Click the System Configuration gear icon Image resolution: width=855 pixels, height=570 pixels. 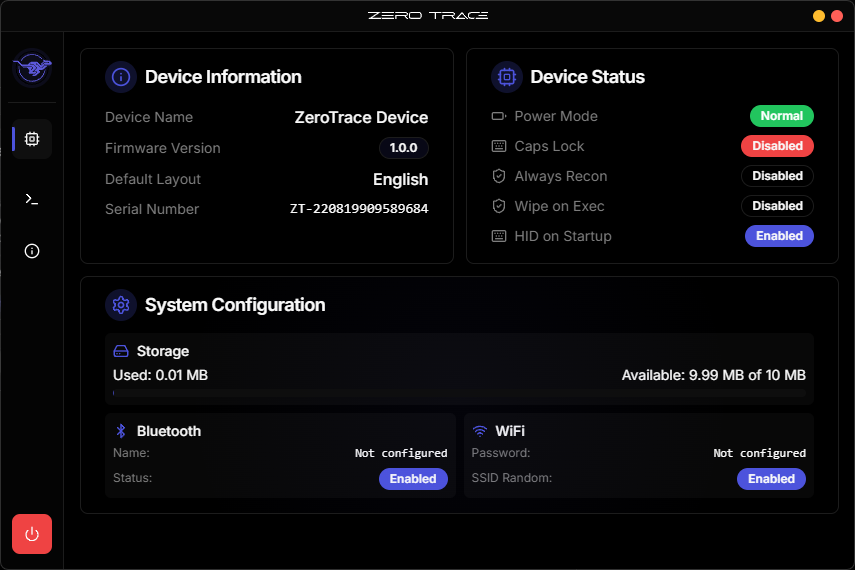121,305
